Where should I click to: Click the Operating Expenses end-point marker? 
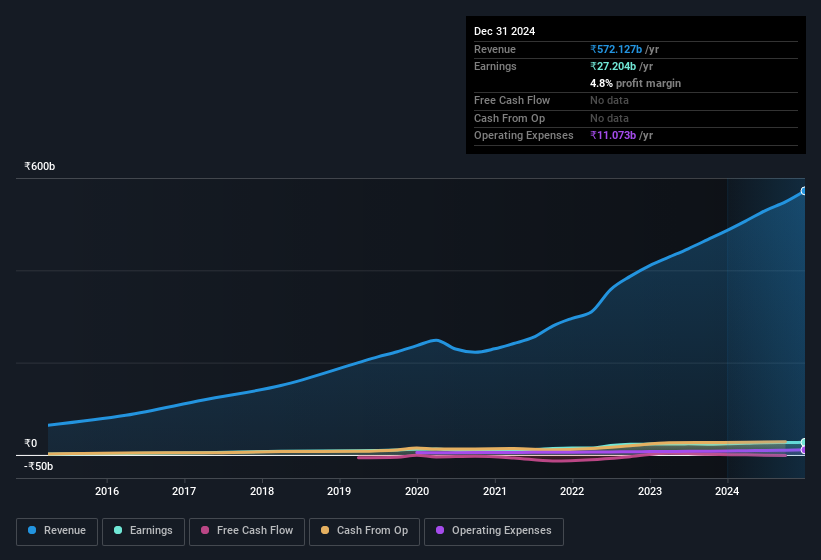804,450
